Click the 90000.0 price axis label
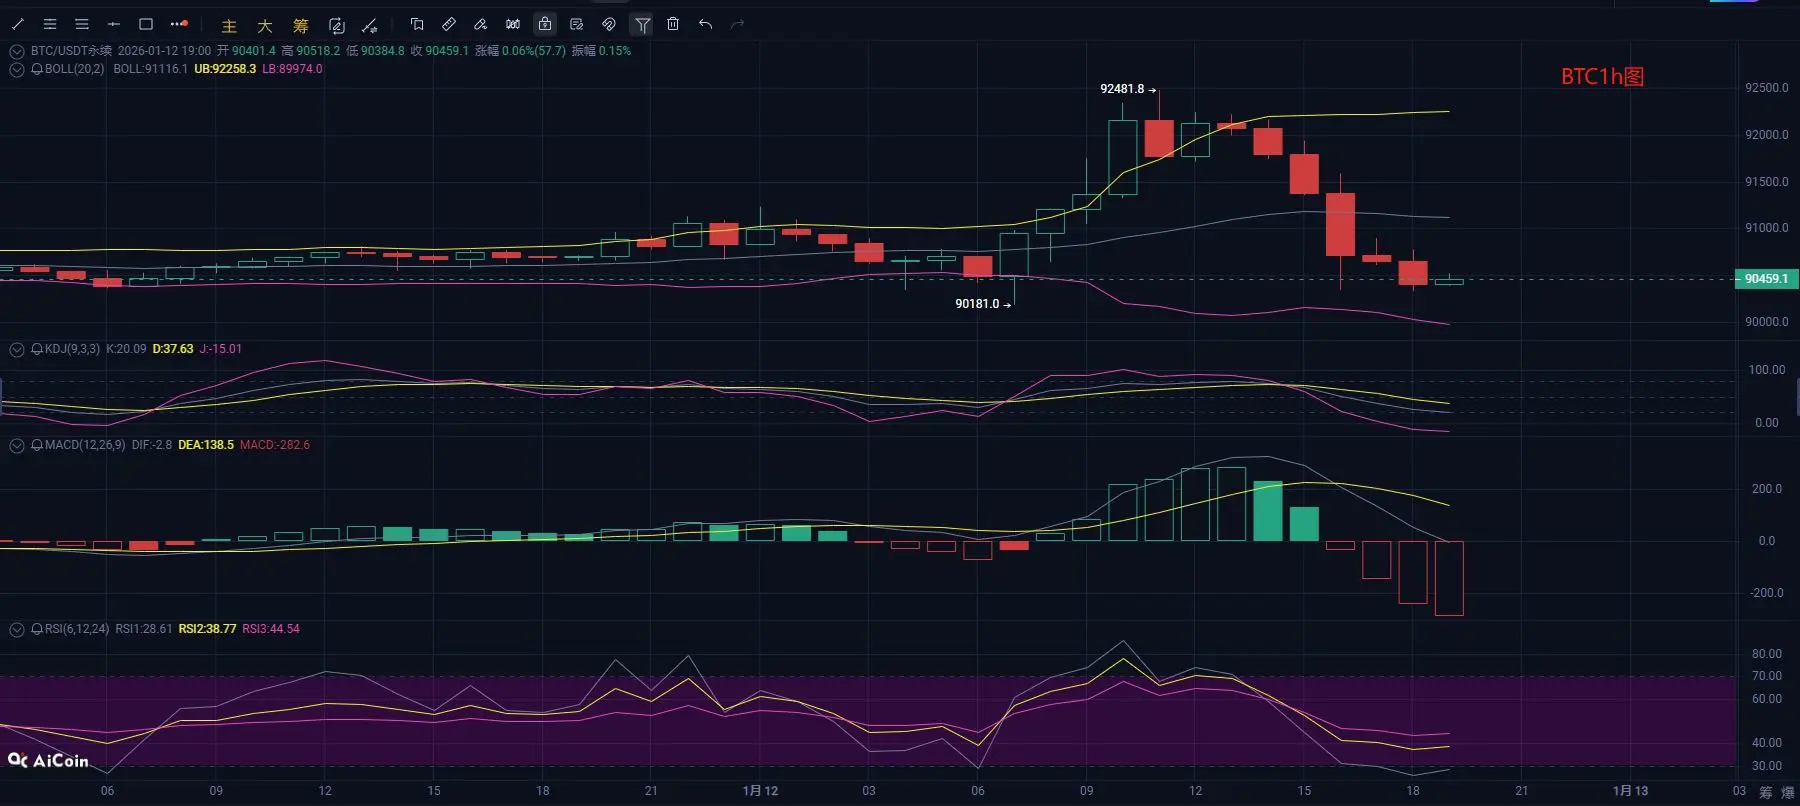The height and width of the screenshot is (806, 1800). 1767,322
